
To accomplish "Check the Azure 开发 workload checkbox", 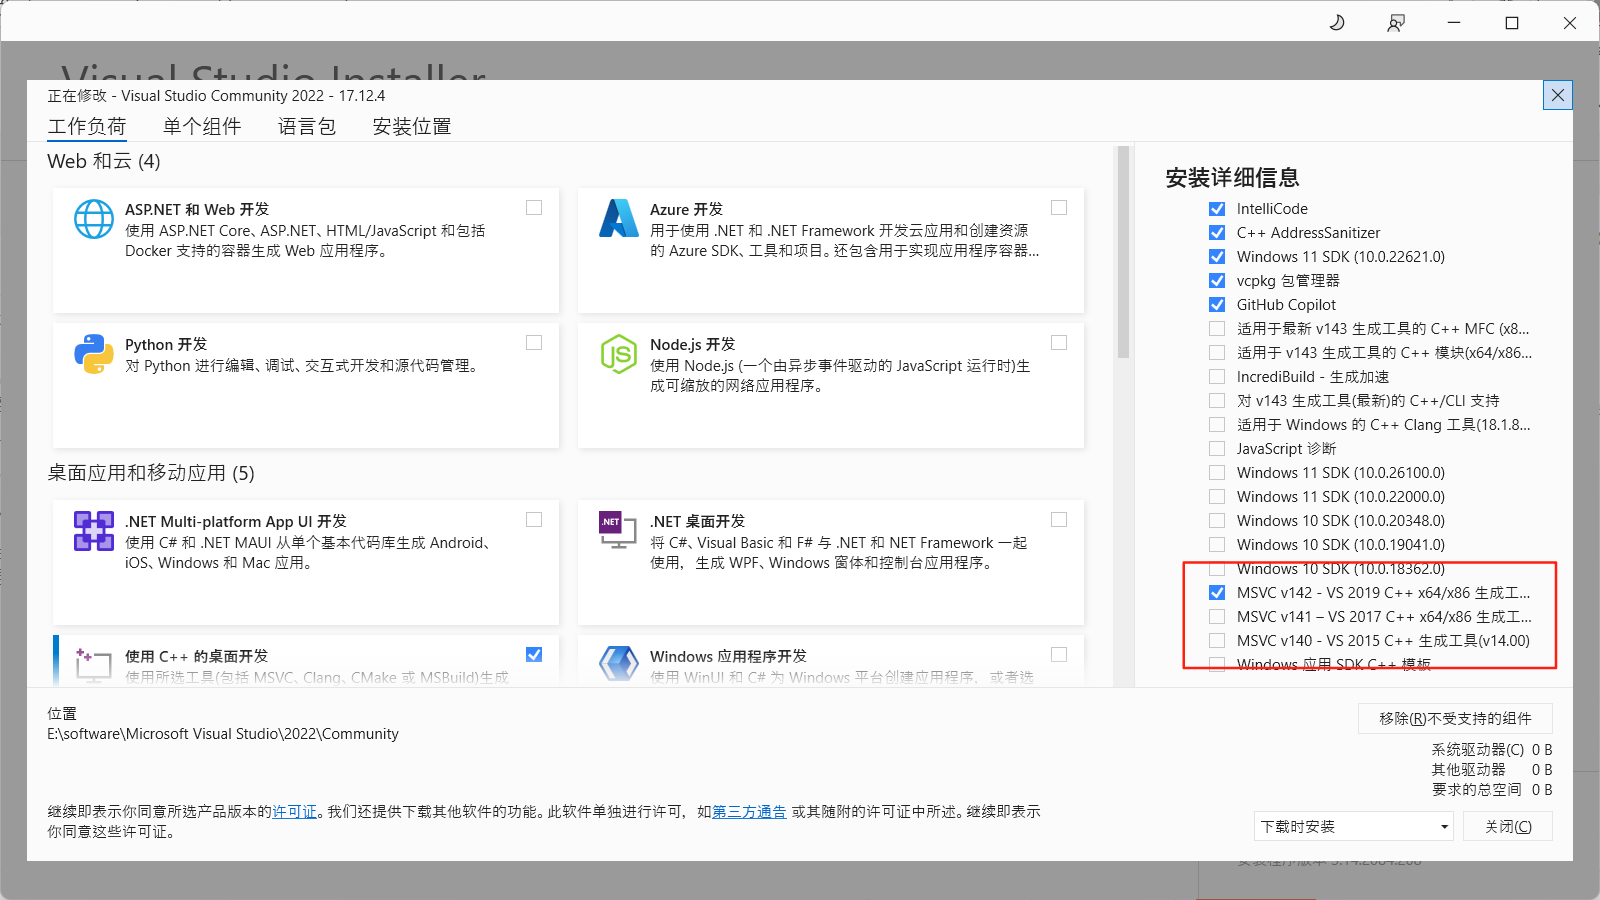I will pos(1059,208).
